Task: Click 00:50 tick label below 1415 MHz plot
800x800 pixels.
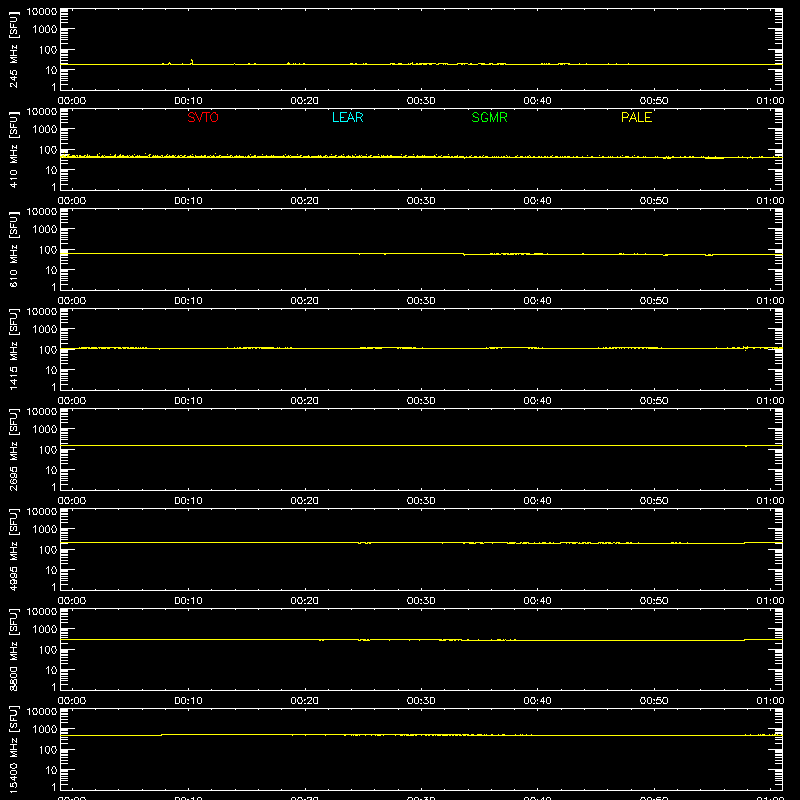Action: (654, 401)
